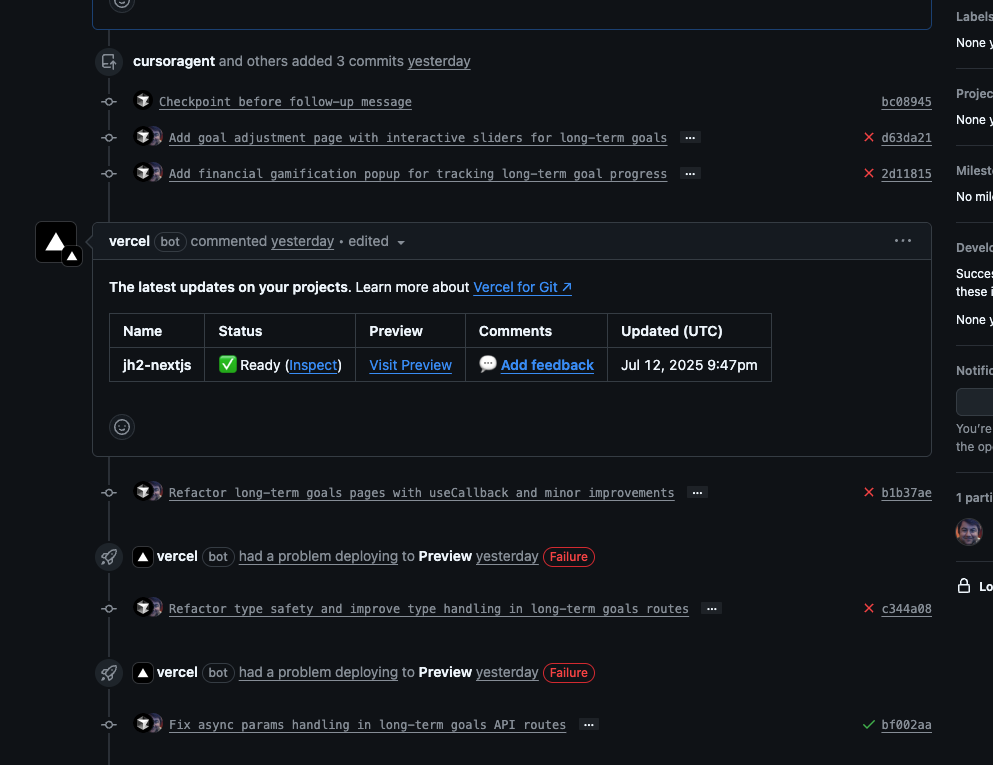Click the 'jh2-nextjs' project name cell

click(157, 365)
